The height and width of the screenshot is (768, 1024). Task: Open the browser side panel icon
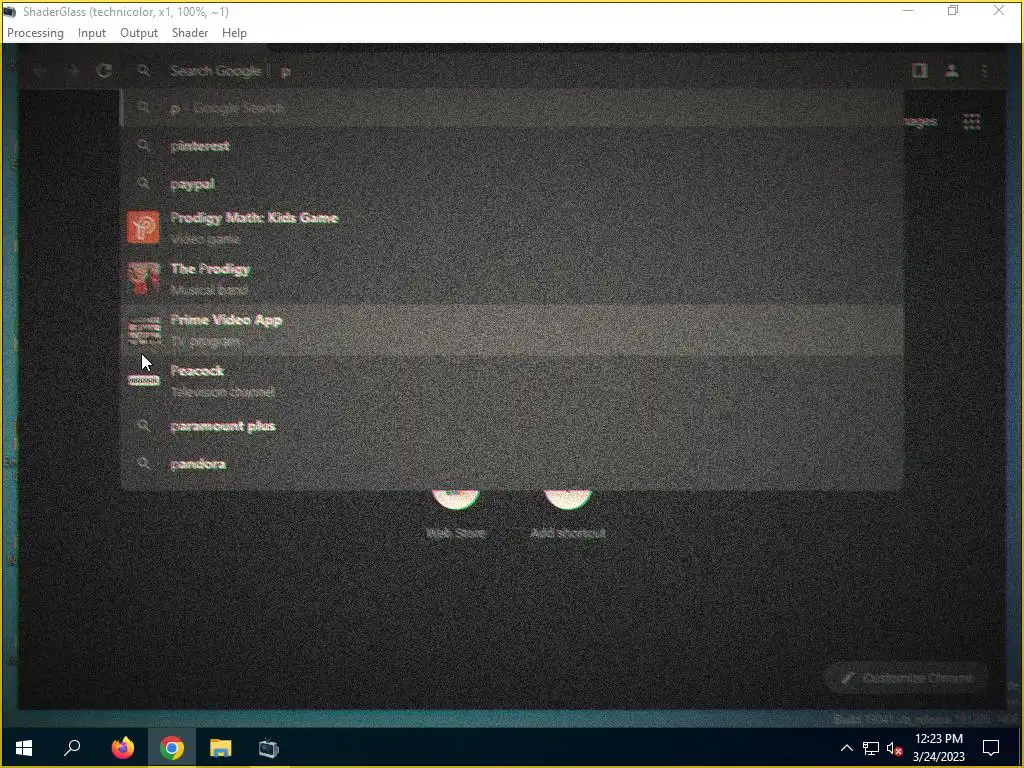[920, 71]
